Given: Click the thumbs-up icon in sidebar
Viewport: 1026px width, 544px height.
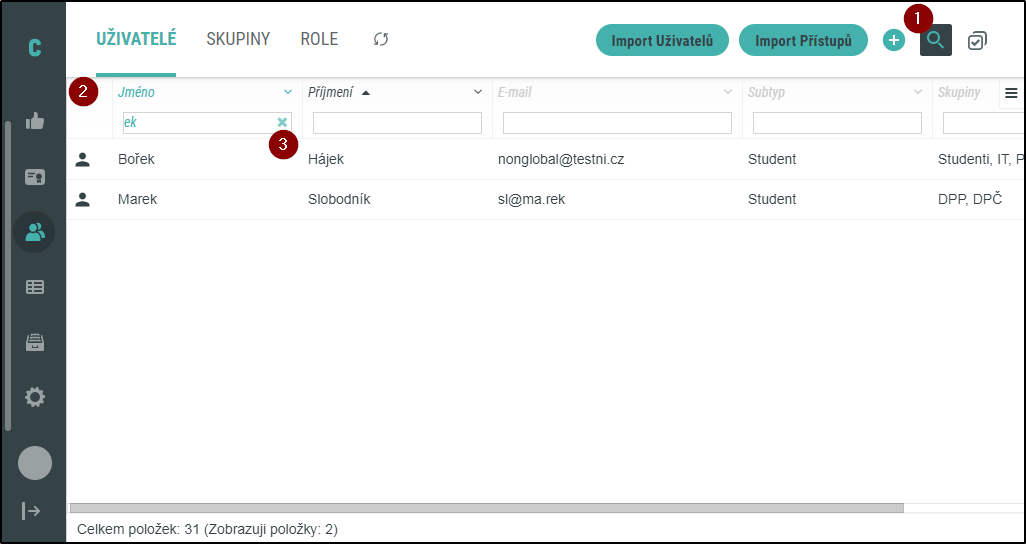Looking at the screenshot, I should (35, 122).
